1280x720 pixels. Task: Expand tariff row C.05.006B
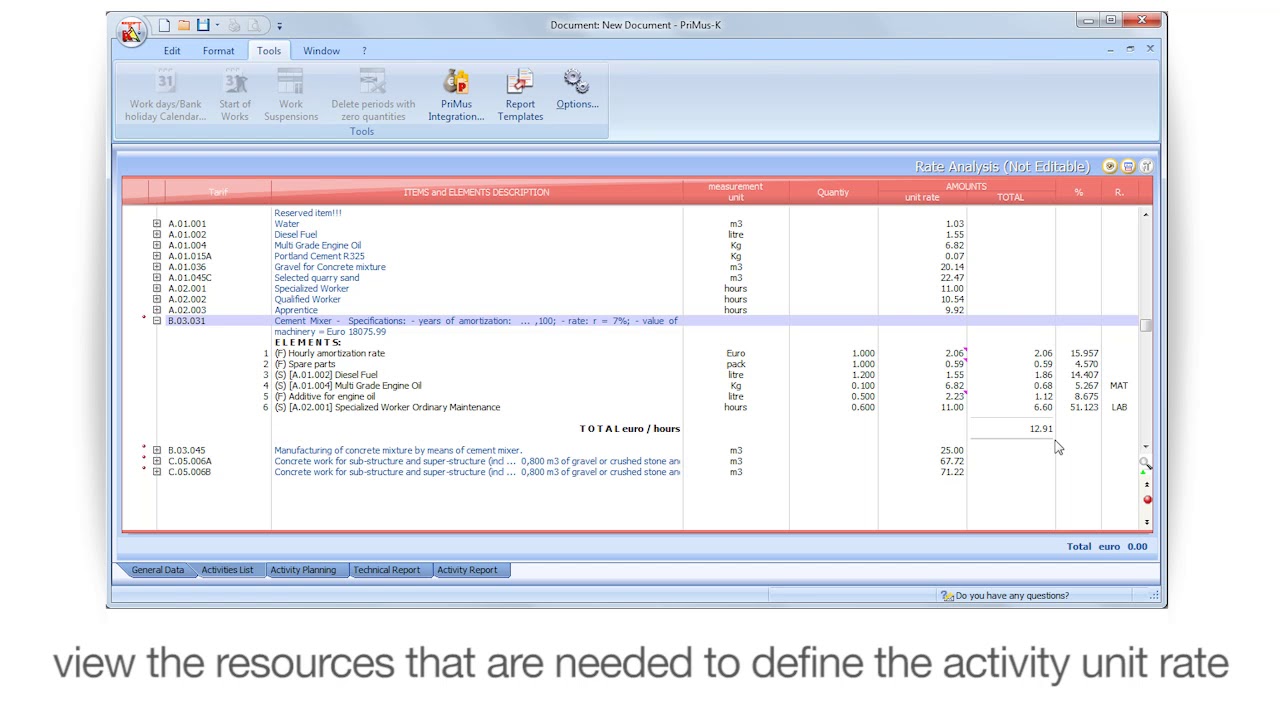157,472
